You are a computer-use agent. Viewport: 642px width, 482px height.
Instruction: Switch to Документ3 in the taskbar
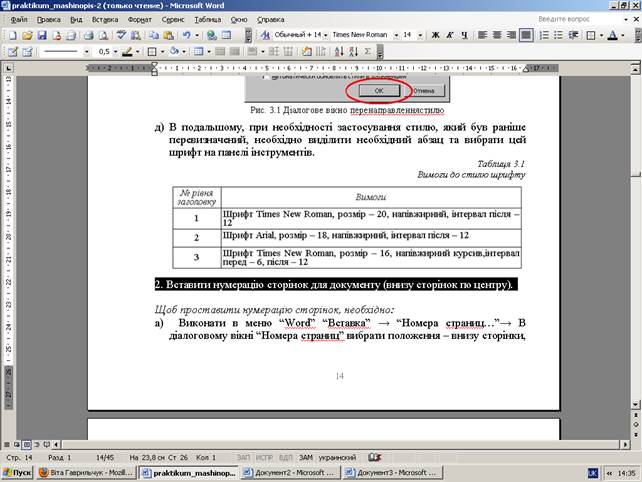pos(393,473)
